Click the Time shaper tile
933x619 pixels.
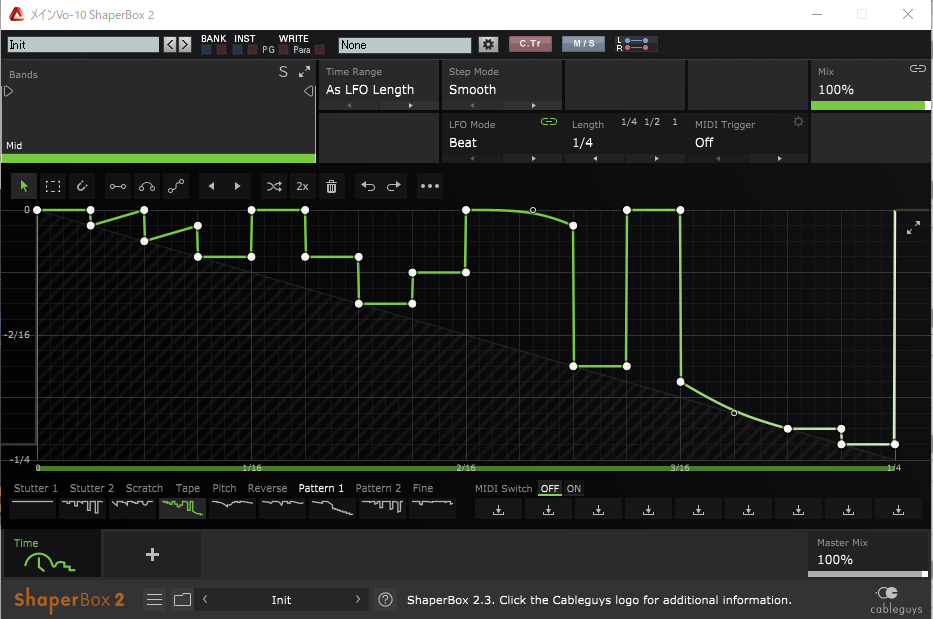click(x=52, y=554)
